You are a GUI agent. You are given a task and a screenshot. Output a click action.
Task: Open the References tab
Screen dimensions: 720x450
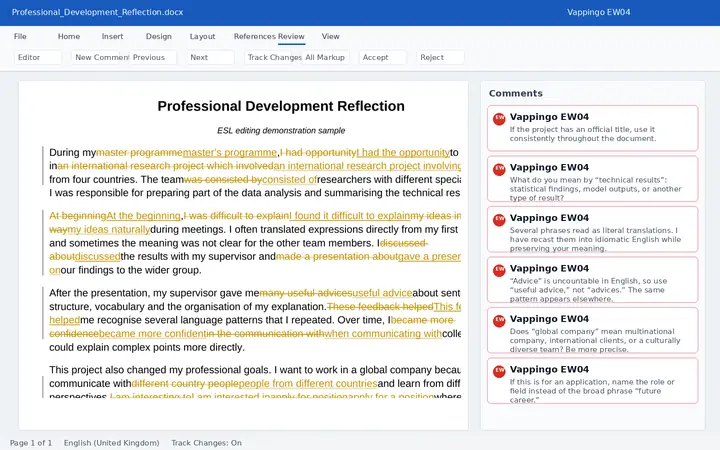255,36
